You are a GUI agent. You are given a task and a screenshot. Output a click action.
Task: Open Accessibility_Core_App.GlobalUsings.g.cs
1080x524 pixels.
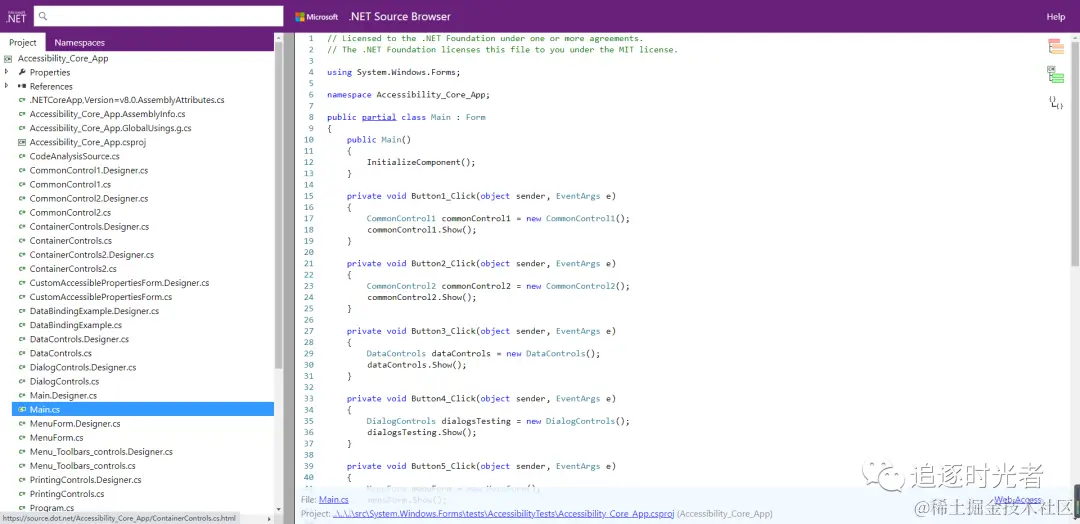click(x=110, y=128)
